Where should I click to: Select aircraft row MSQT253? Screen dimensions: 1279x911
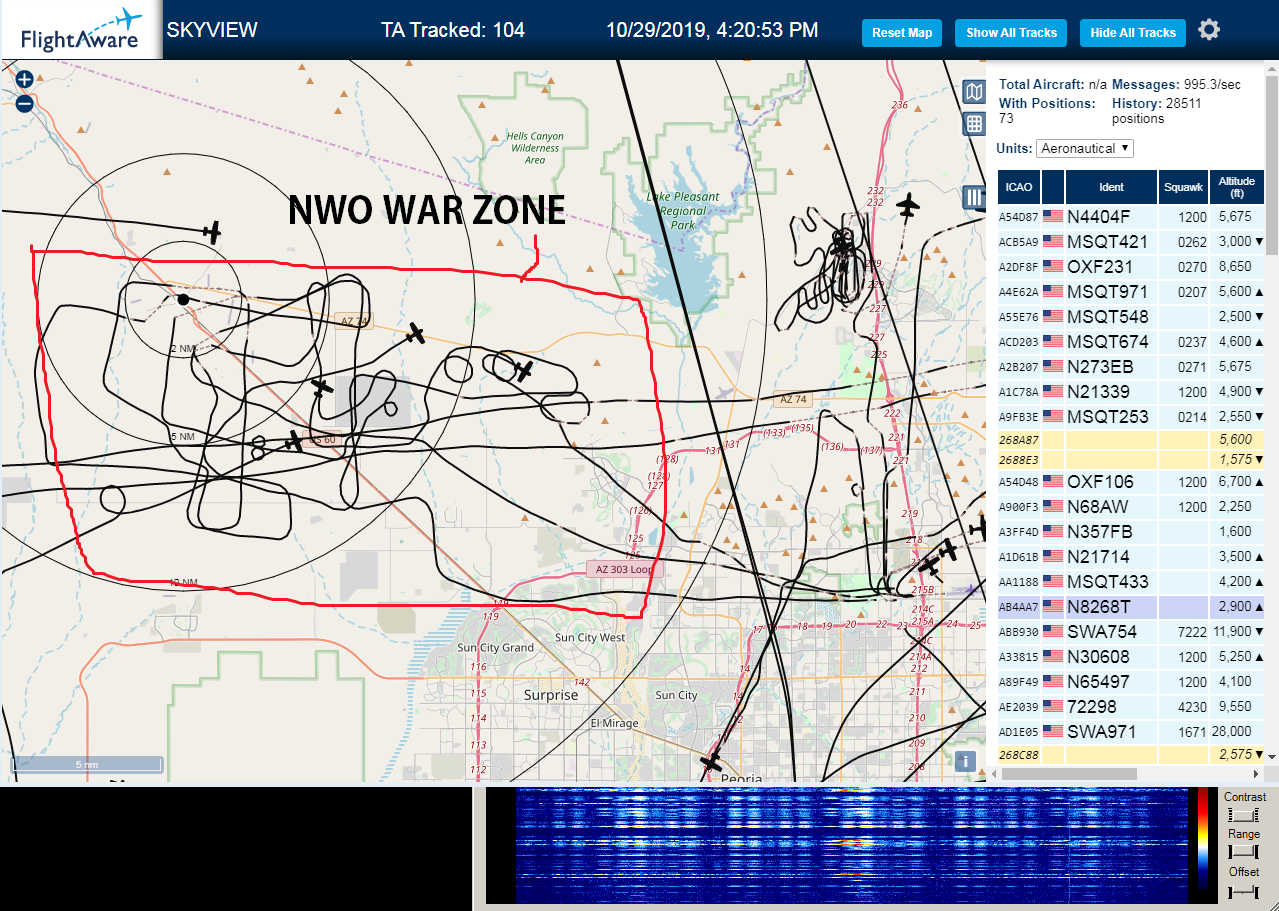click(1131, 417)
